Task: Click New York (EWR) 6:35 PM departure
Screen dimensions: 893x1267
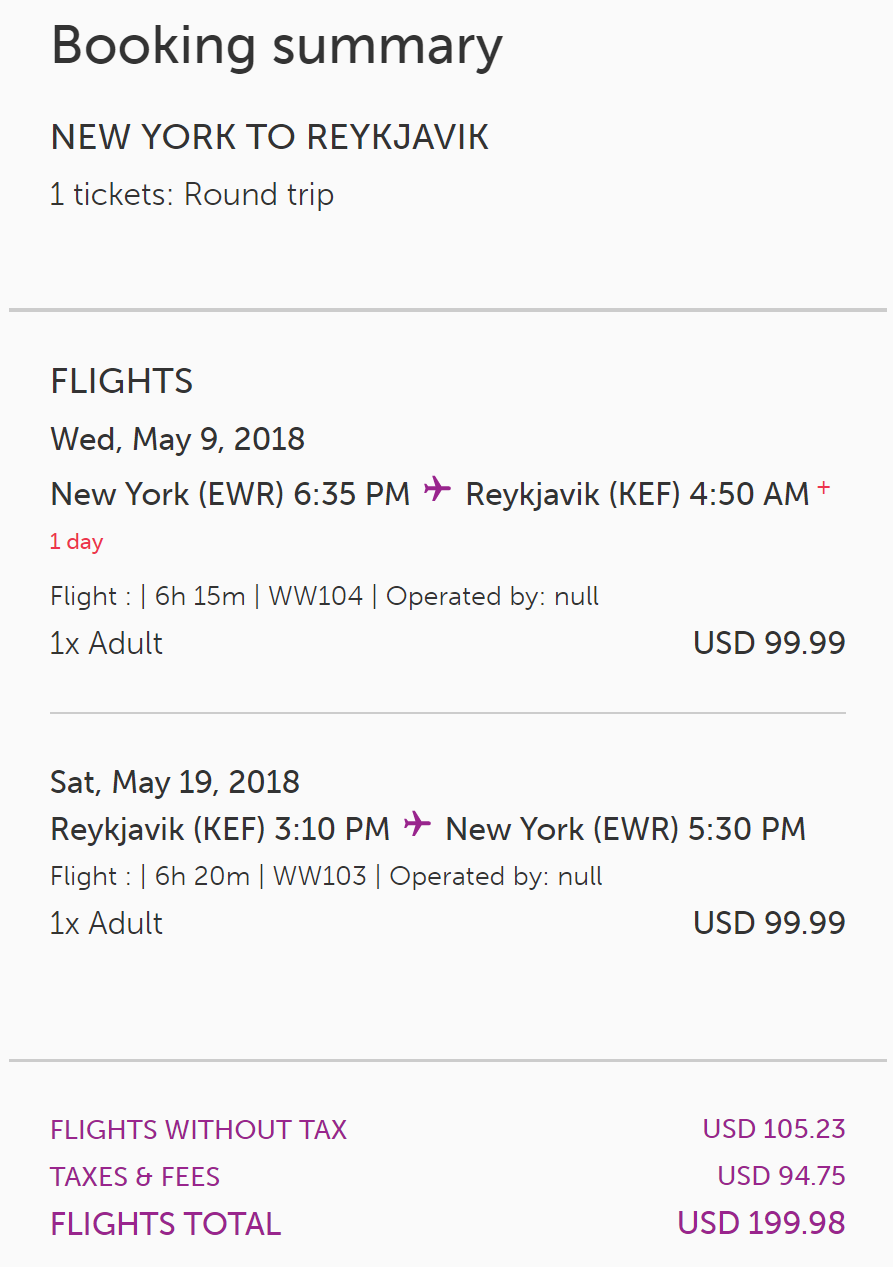Action: 230,494
